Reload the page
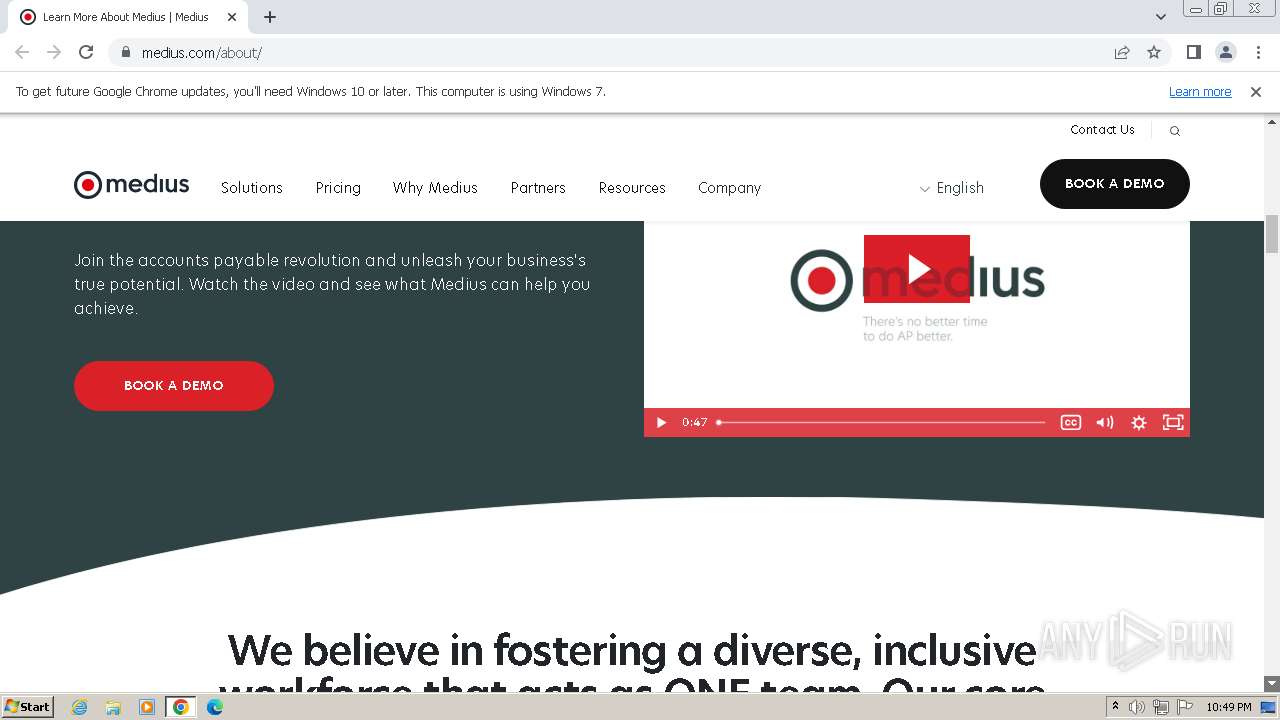 86,52
